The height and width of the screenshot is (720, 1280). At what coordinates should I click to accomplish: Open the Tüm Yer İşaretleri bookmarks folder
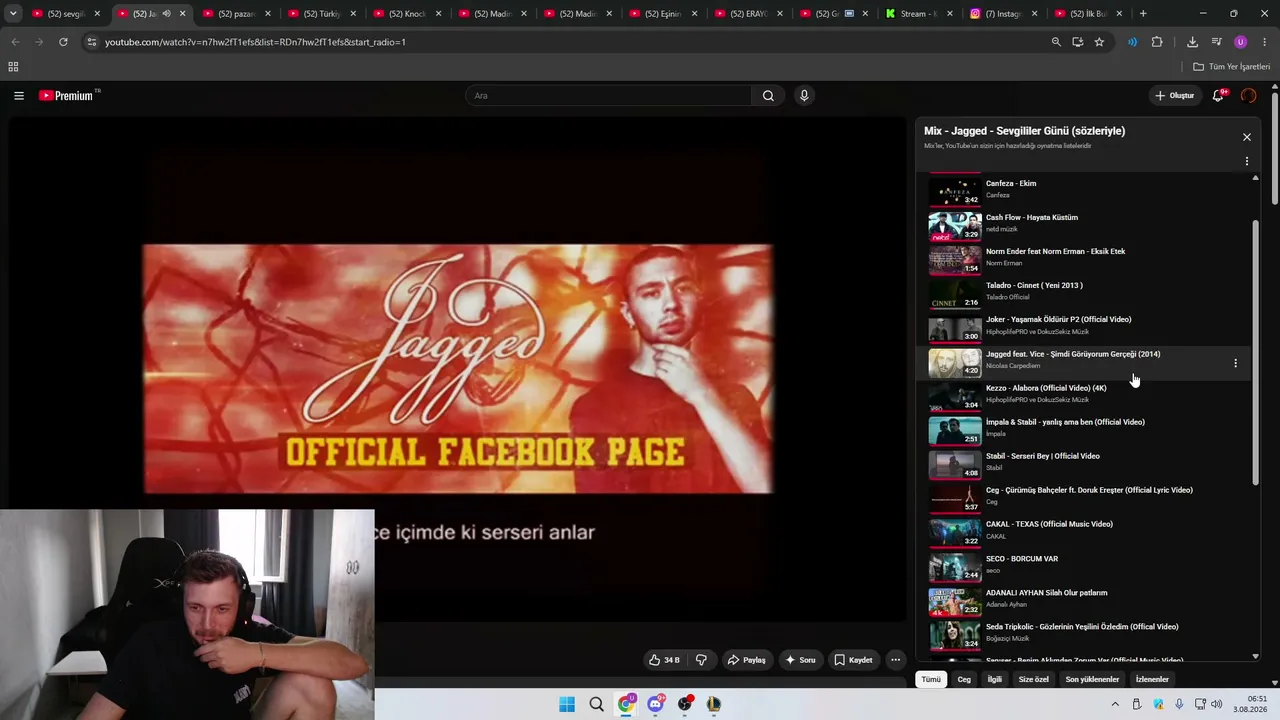1232,67
